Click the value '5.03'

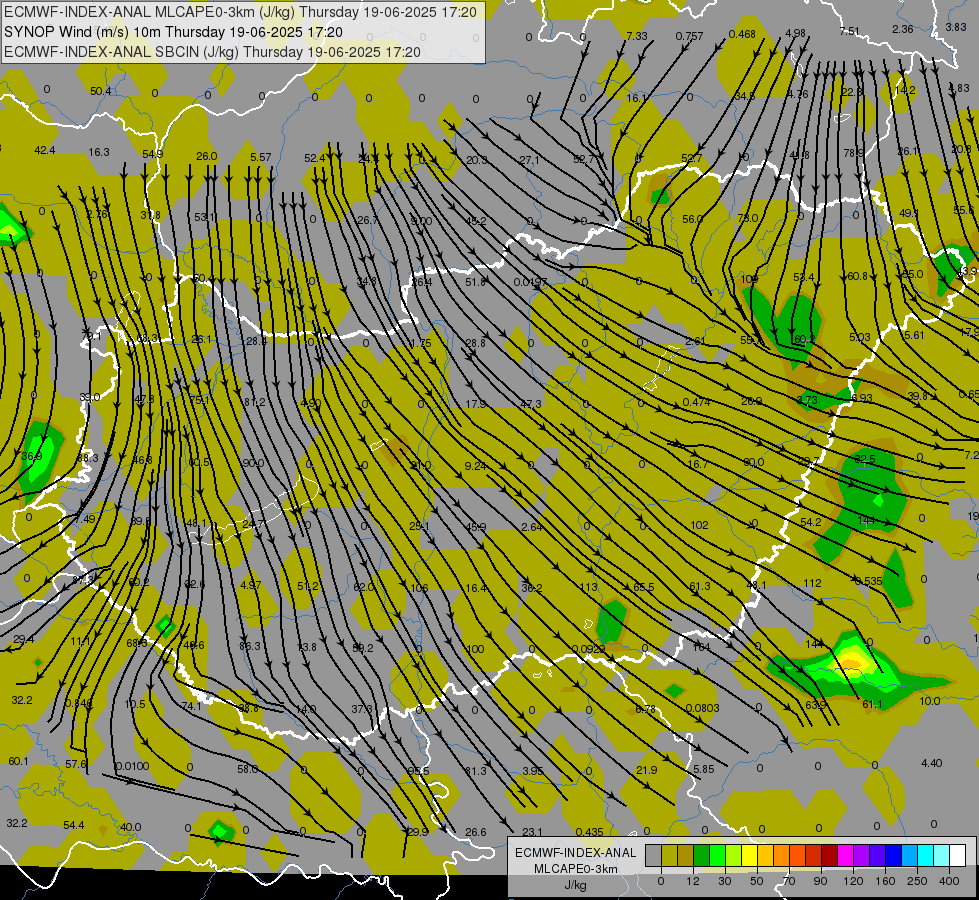(x=860, y=337)
